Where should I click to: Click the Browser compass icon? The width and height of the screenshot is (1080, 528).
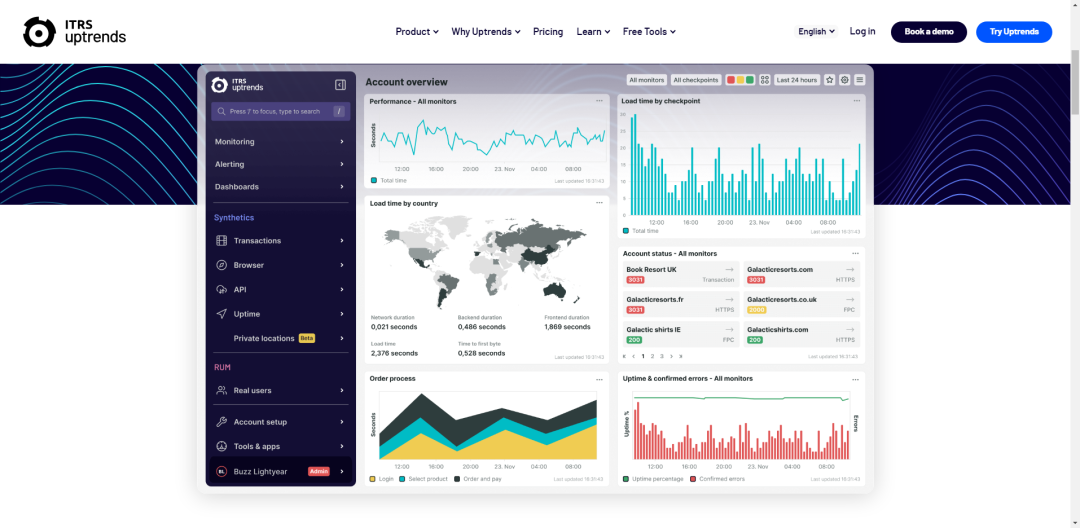221,265
